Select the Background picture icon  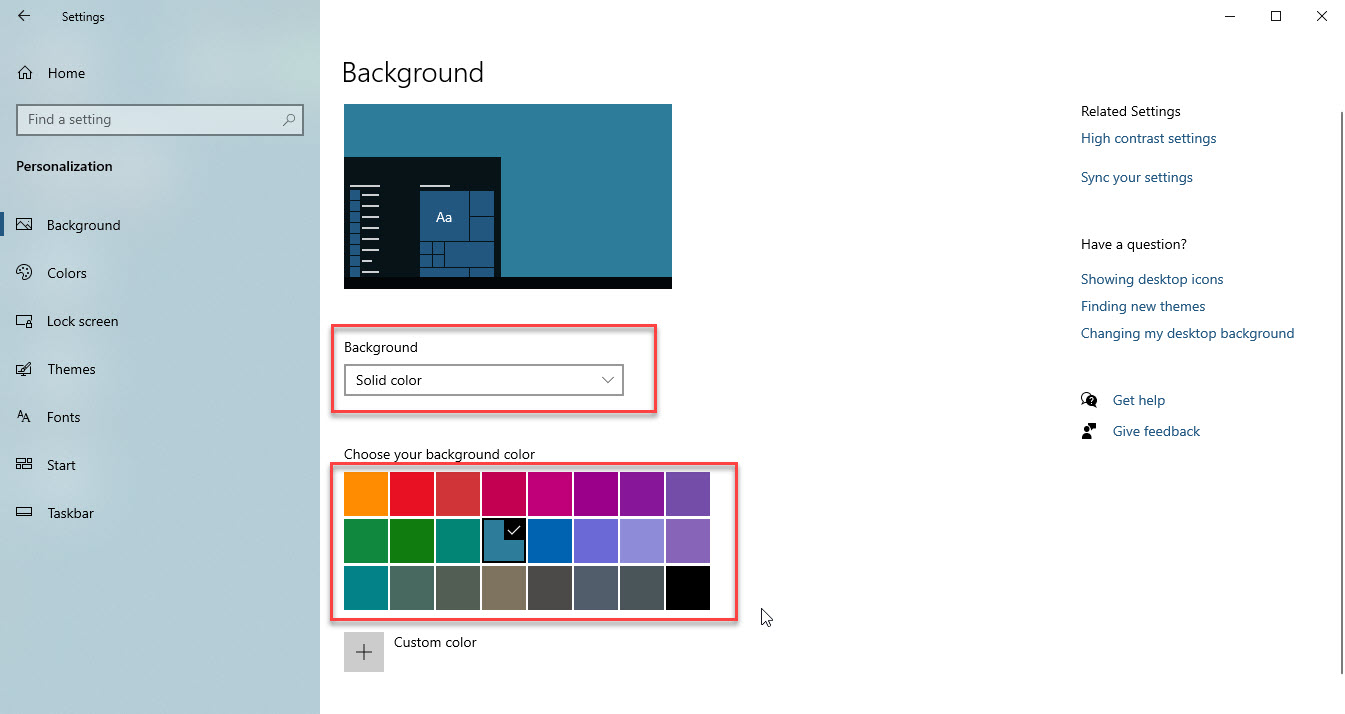pyautogui.click(x=25, y=225)
